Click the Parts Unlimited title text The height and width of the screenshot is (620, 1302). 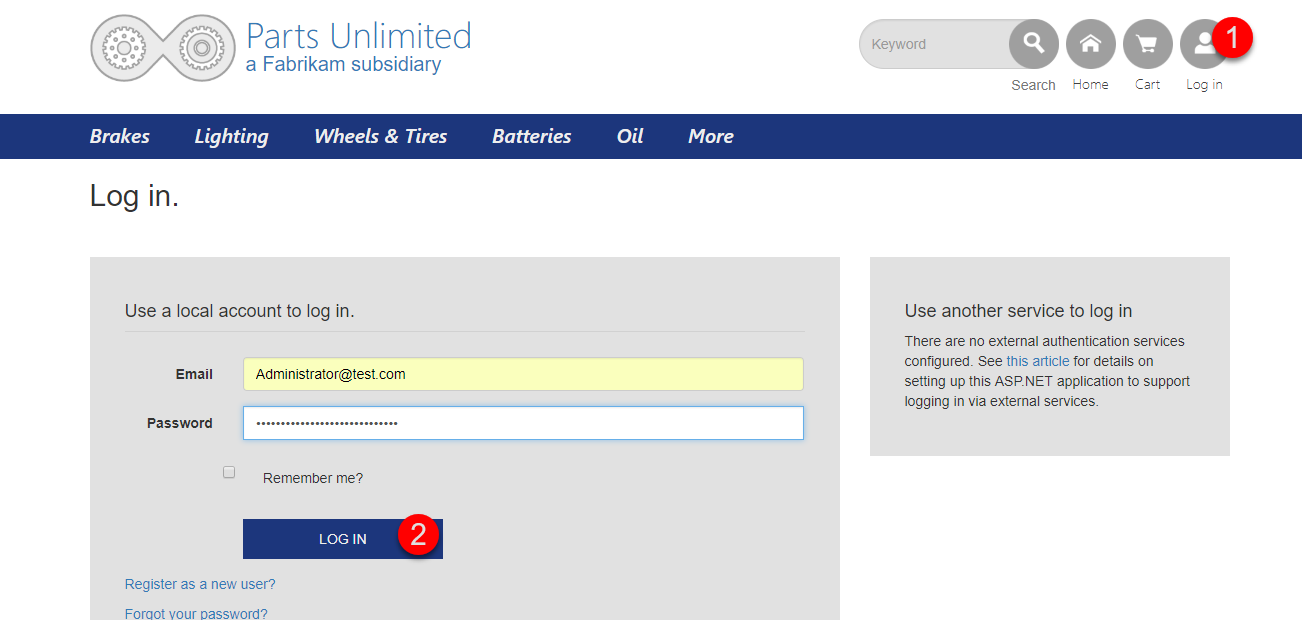coord(359,36)
